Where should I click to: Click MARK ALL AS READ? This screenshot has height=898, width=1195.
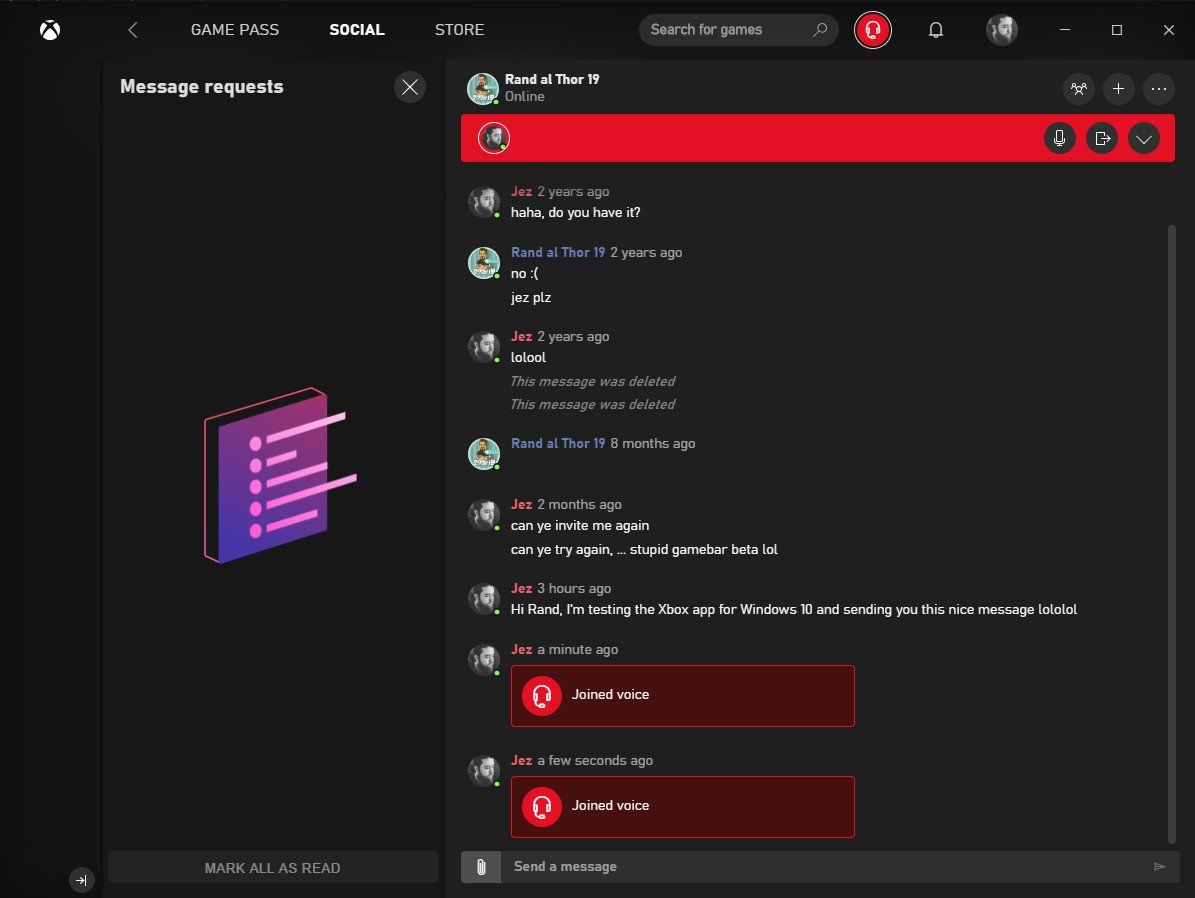(272, 867)
